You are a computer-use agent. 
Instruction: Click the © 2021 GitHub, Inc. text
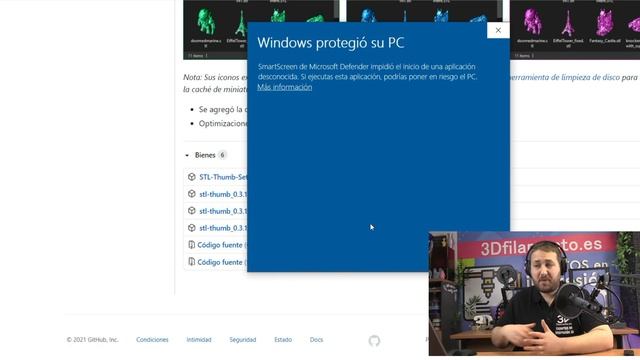[93, 340]
